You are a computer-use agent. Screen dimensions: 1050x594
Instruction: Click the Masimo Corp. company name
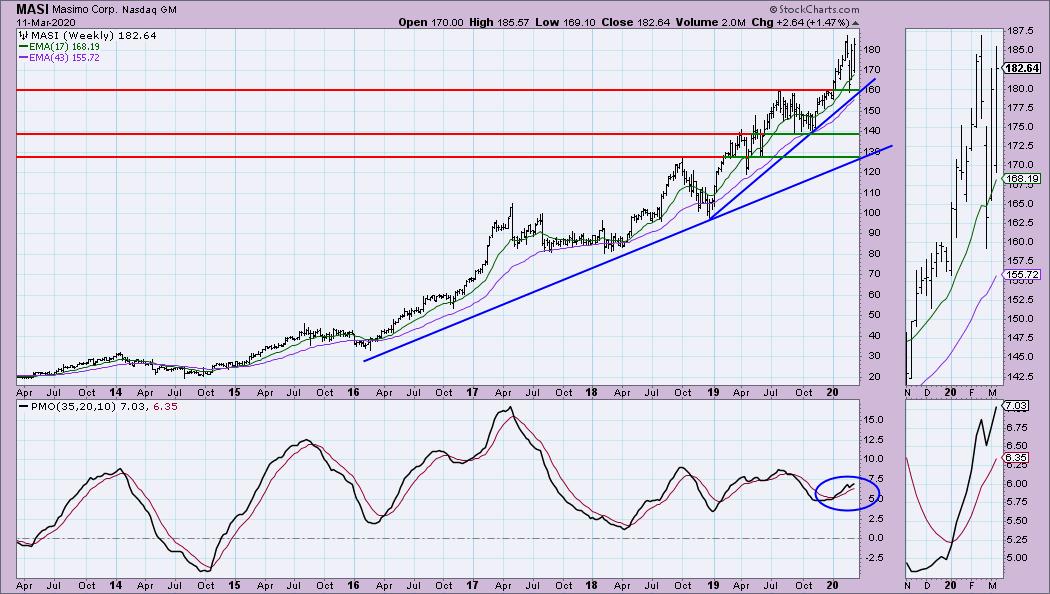click(85, 10)
